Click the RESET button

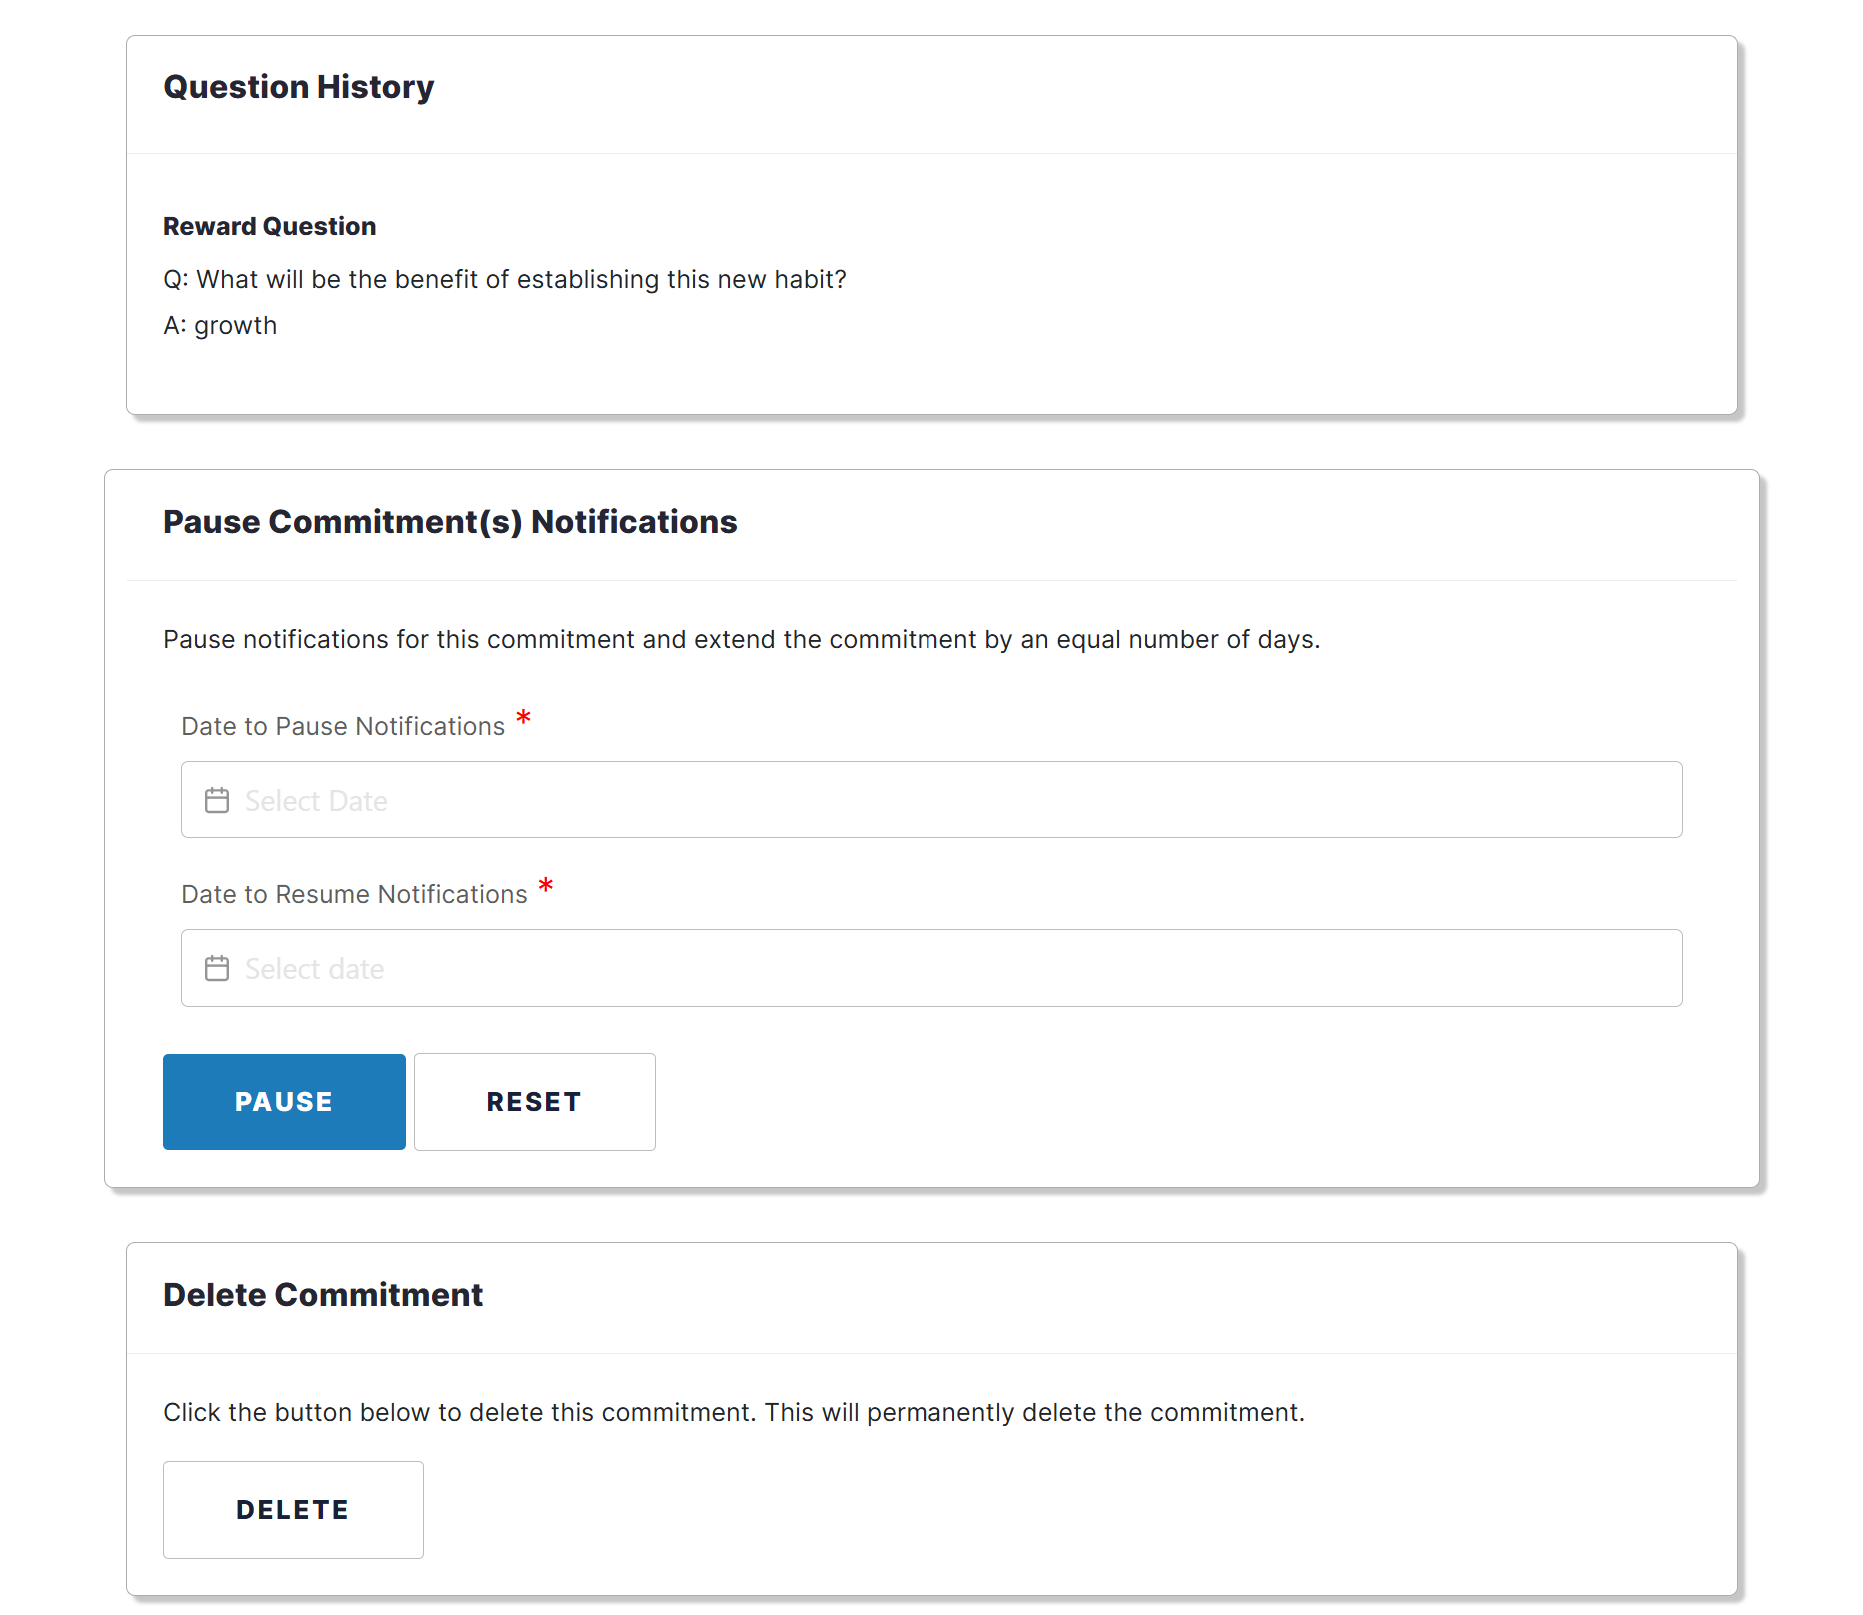pyautogui.click(x=535, y=1102)
